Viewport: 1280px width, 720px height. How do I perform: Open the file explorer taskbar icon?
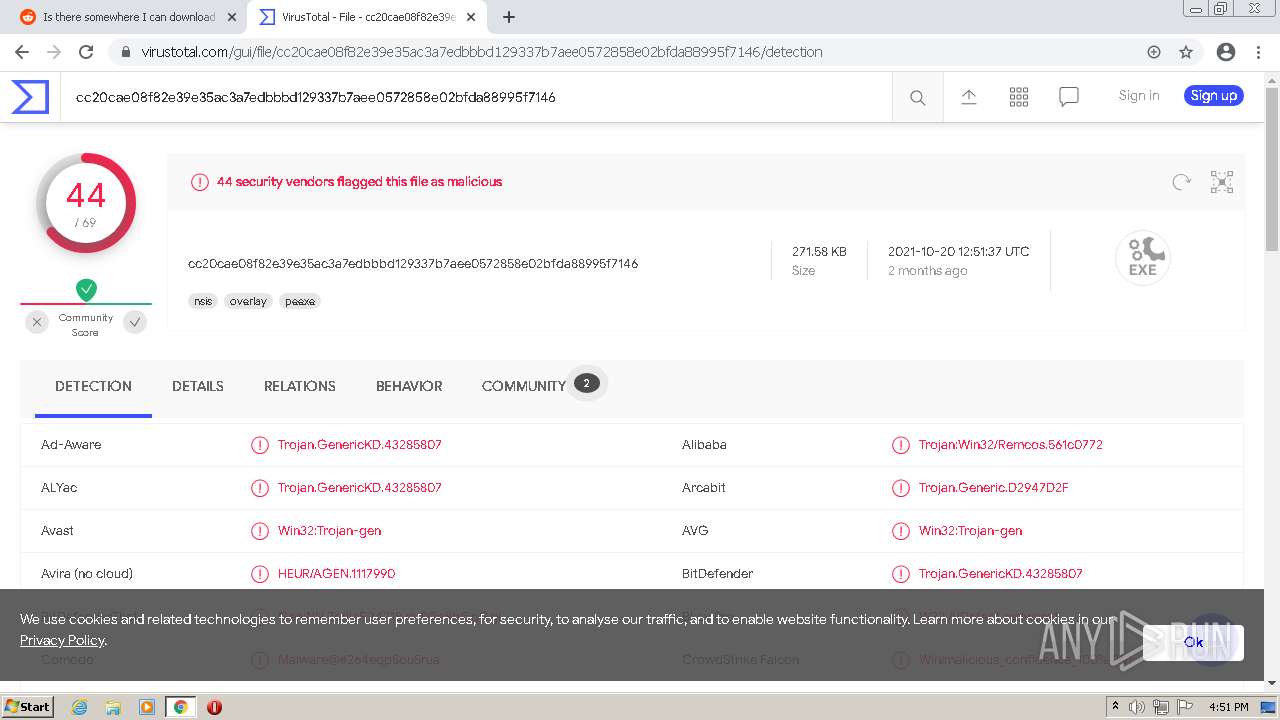point(113,707)
